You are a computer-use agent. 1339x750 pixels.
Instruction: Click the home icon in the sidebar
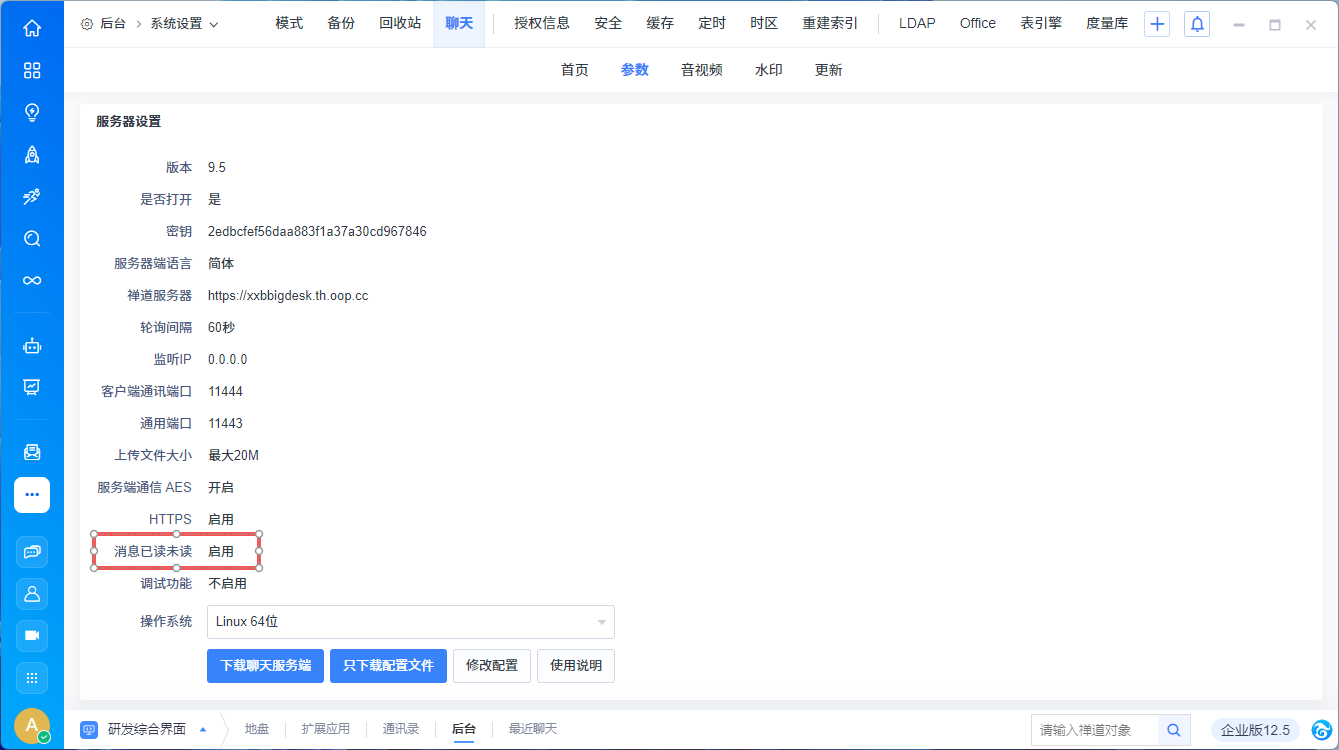(x=32, y=28)
